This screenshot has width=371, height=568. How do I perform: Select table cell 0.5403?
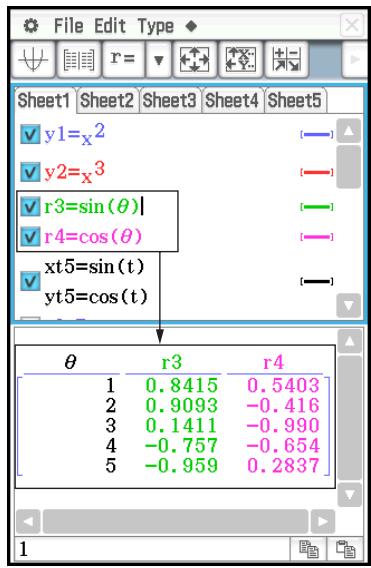(283, 385)
